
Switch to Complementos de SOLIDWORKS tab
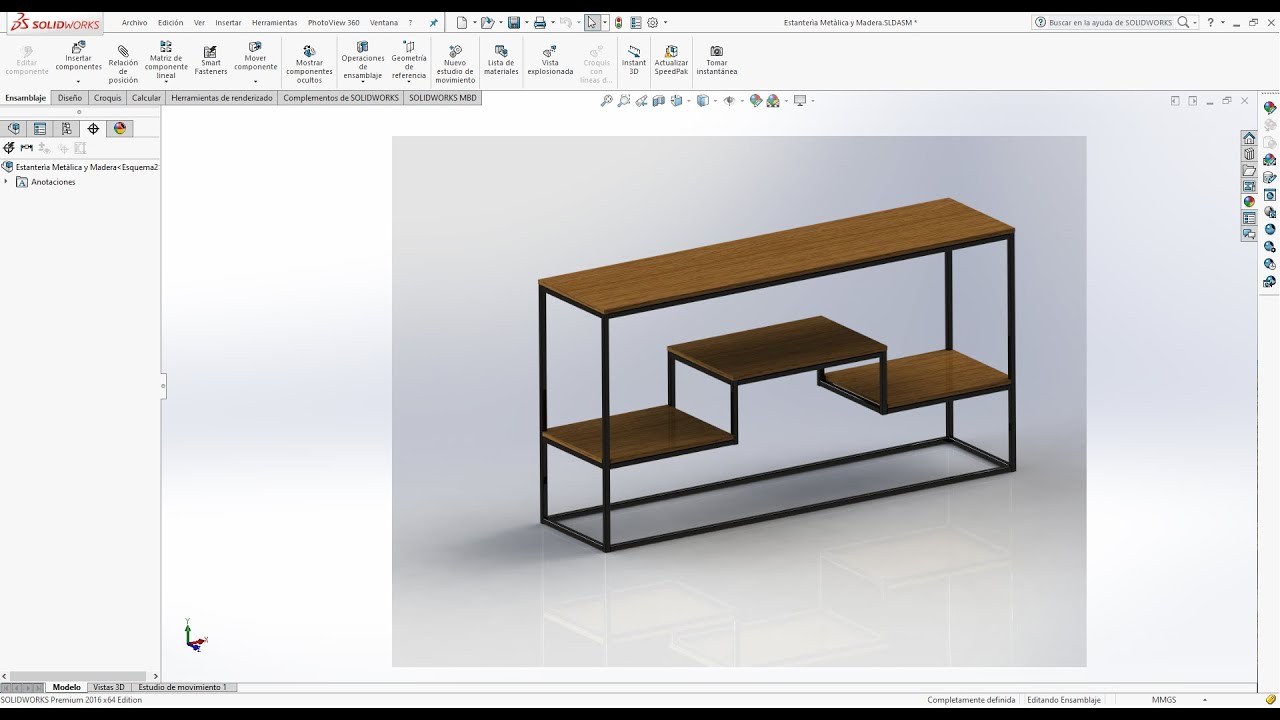(341, 98)
